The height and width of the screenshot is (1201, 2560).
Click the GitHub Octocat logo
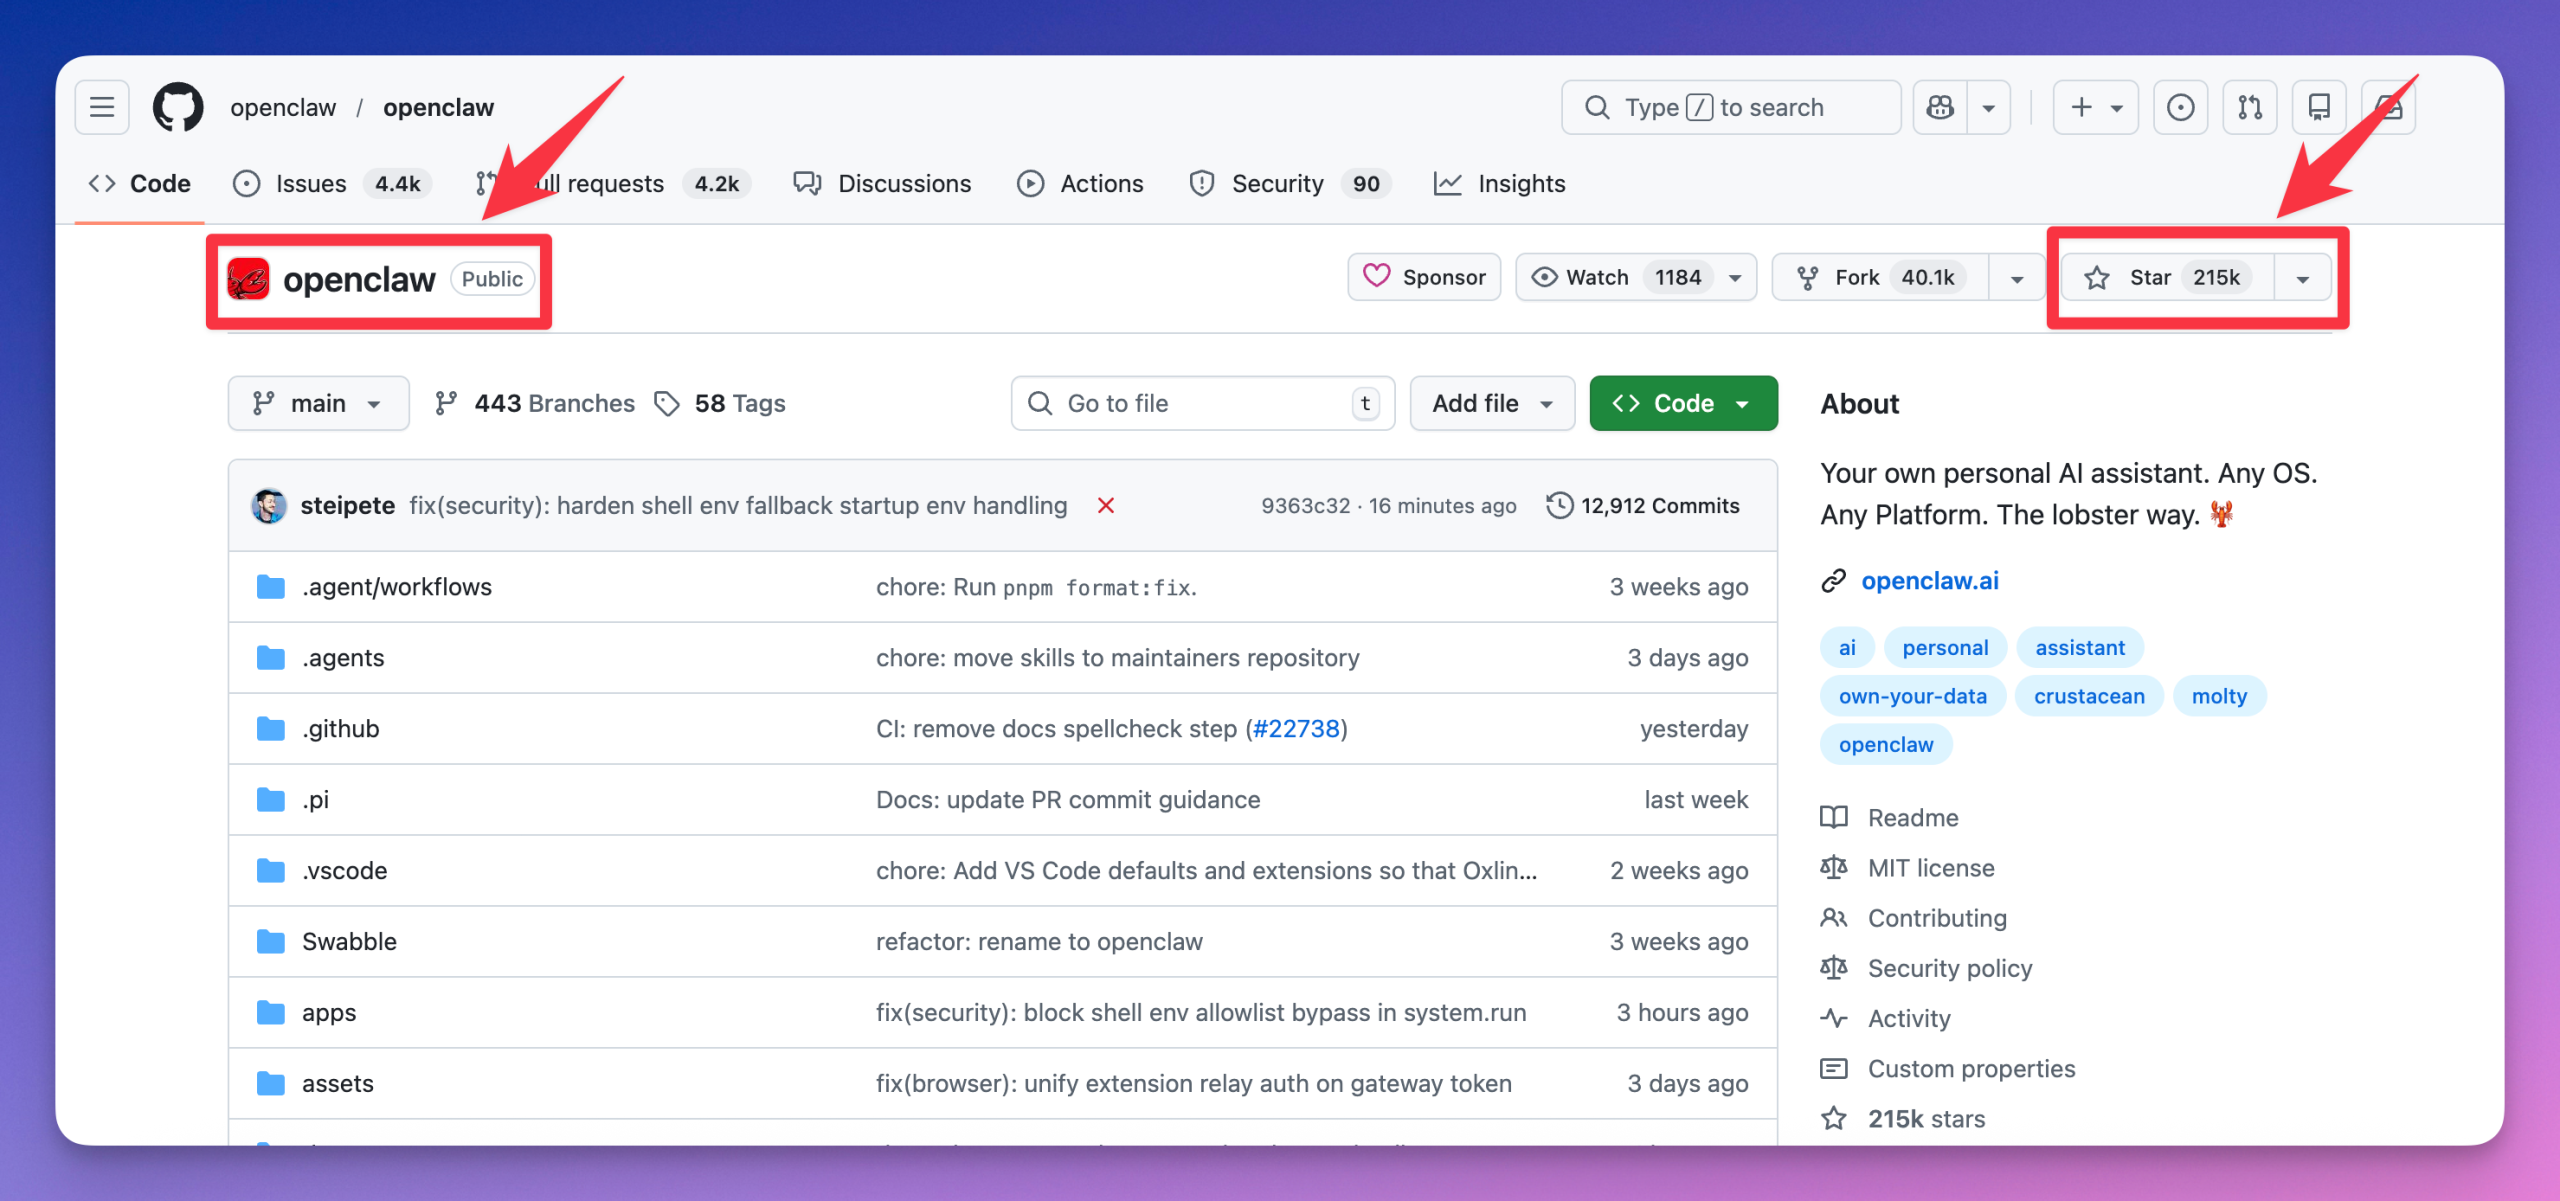[178, 107]
